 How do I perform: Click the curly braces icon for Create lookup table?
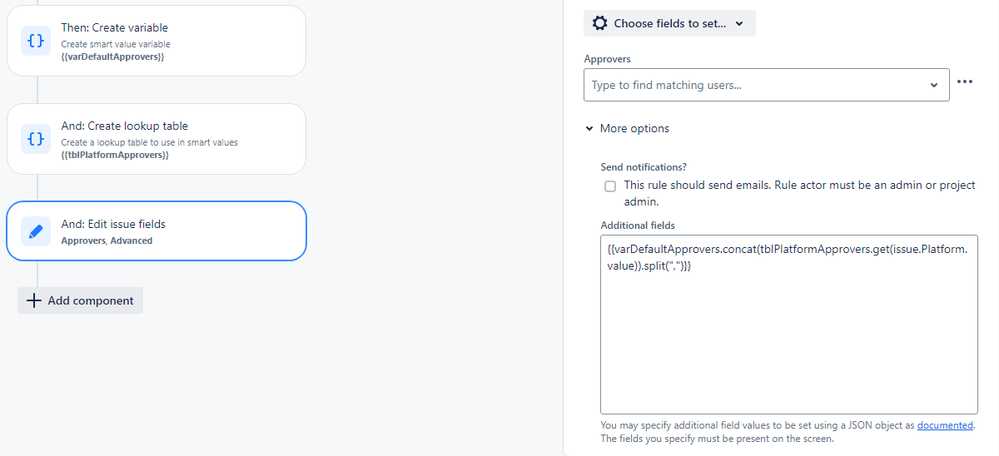click(x=36, y=139)
